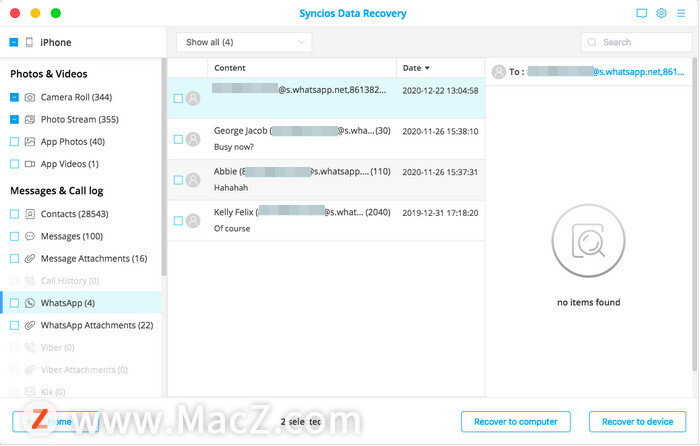Open the feedback chat icon in title bar

click(642, 13)
